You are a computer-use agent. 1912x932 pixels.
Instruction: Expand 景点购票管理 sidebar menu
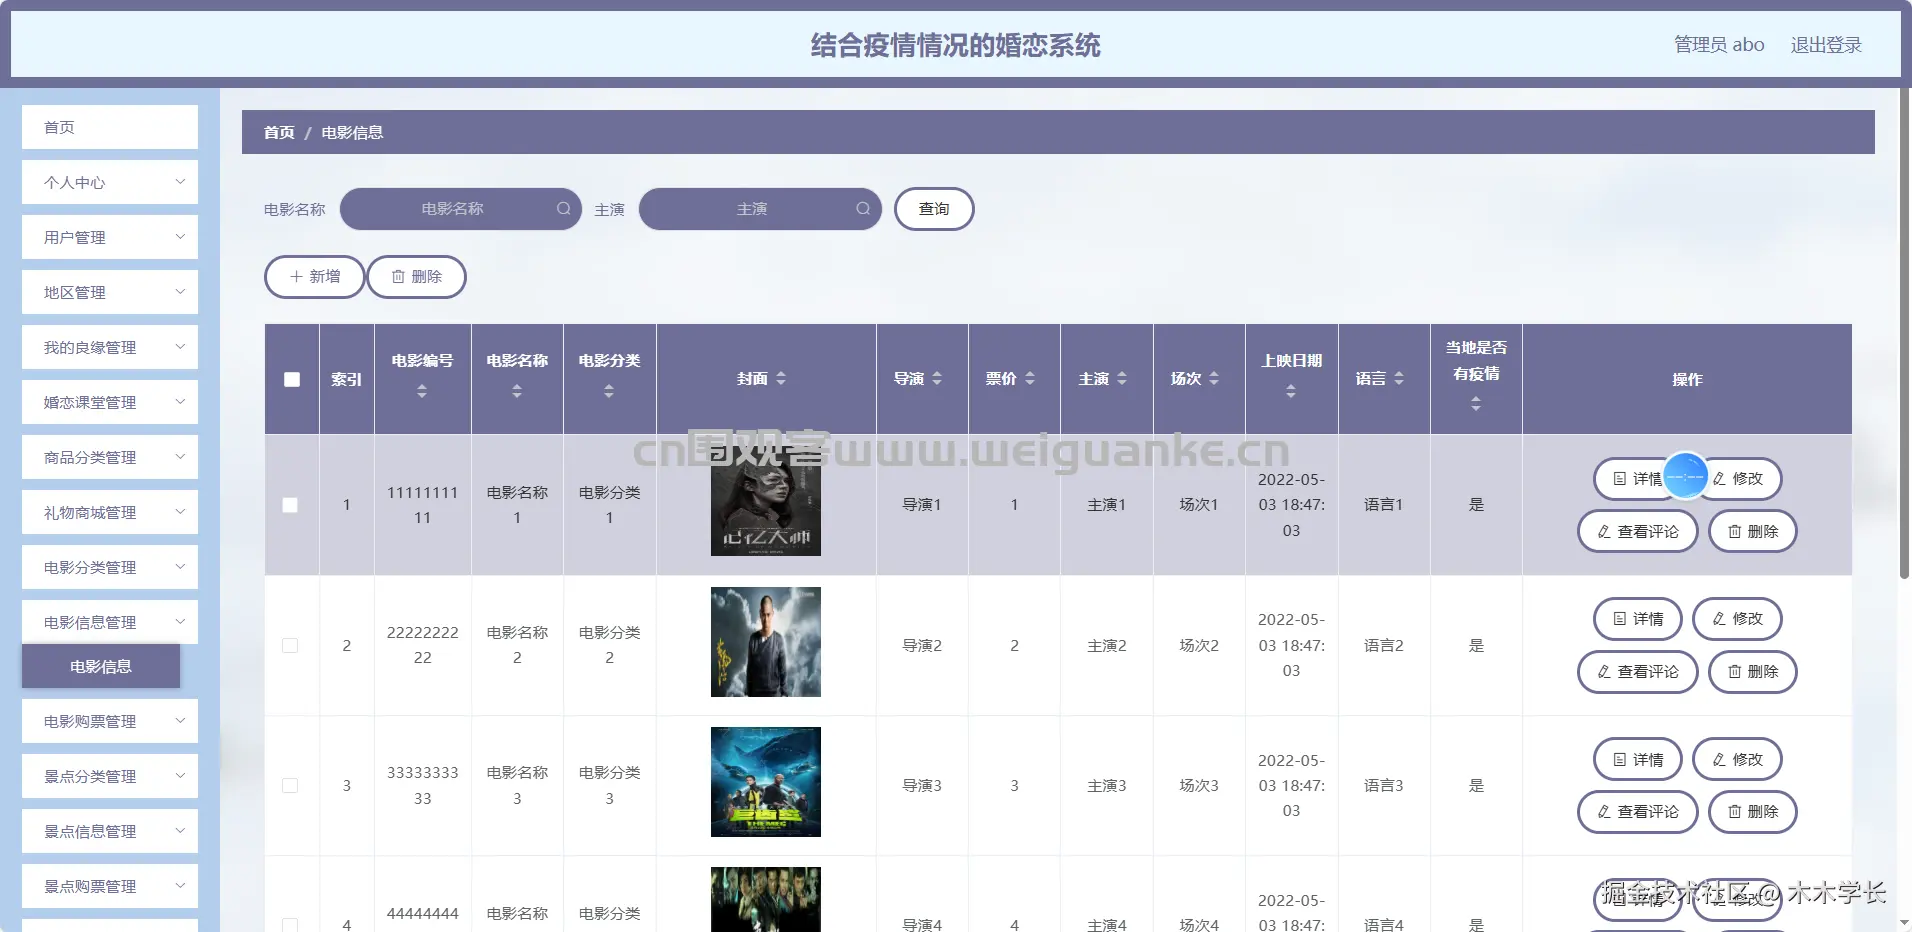[x=110, y=886]
